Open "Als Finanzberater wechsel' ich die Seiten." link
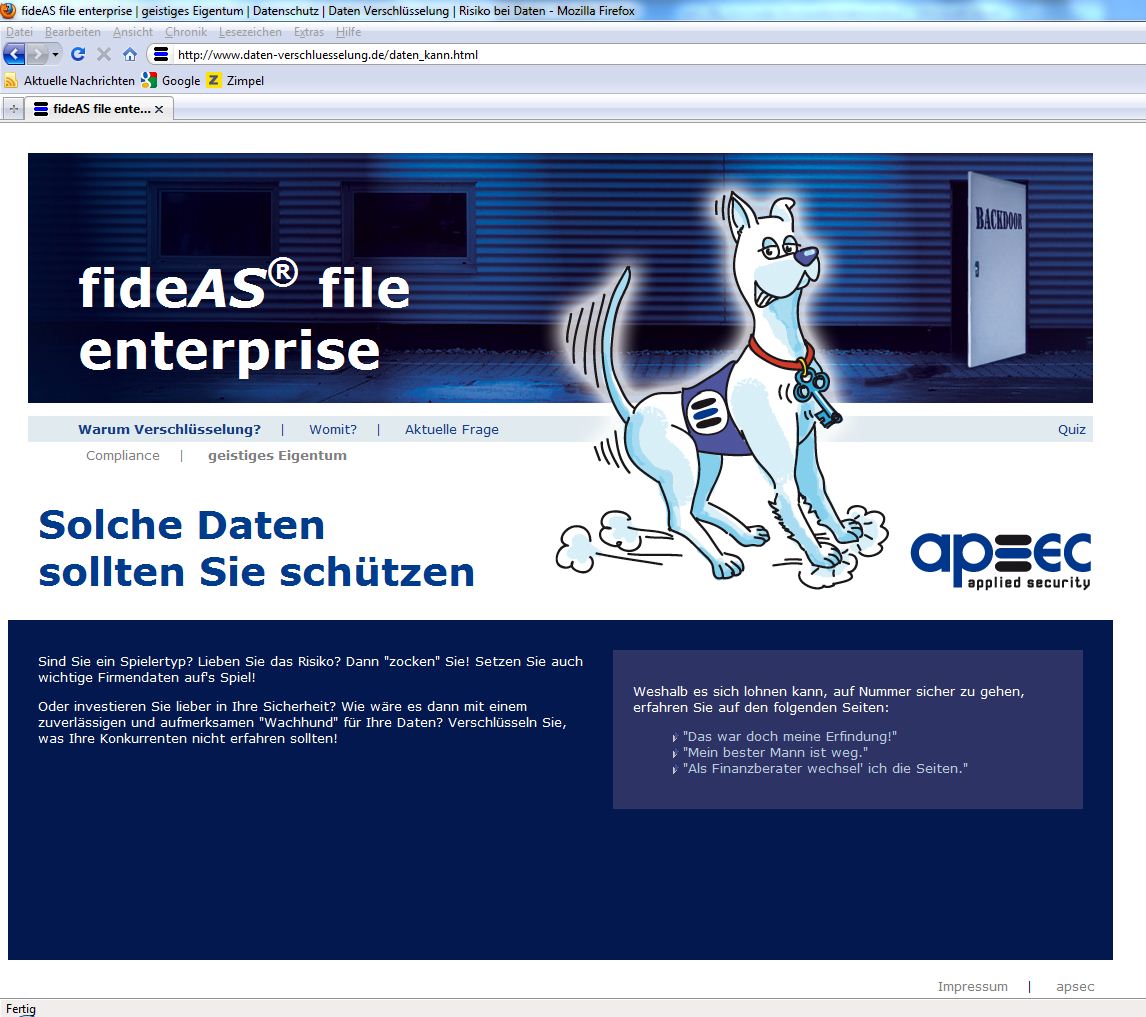Screen dimensions: 1146x1017 click(x=825, y=768)
